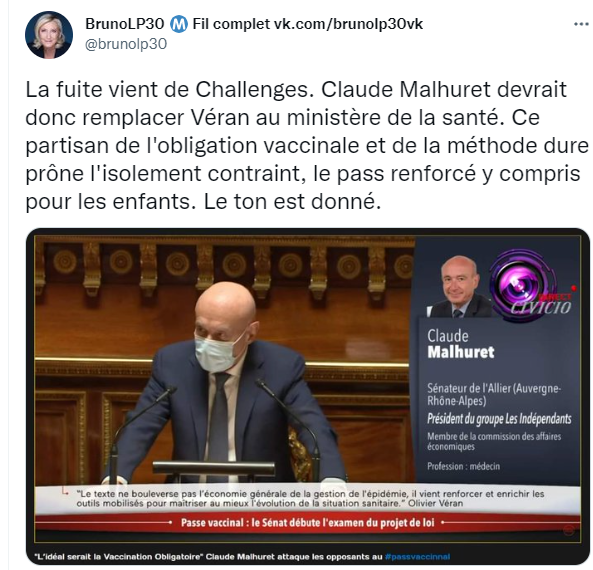This screenshot has height=570, width=593.
Task: Click the Claude Malhuret name heading
Action: tap(461, 344)
